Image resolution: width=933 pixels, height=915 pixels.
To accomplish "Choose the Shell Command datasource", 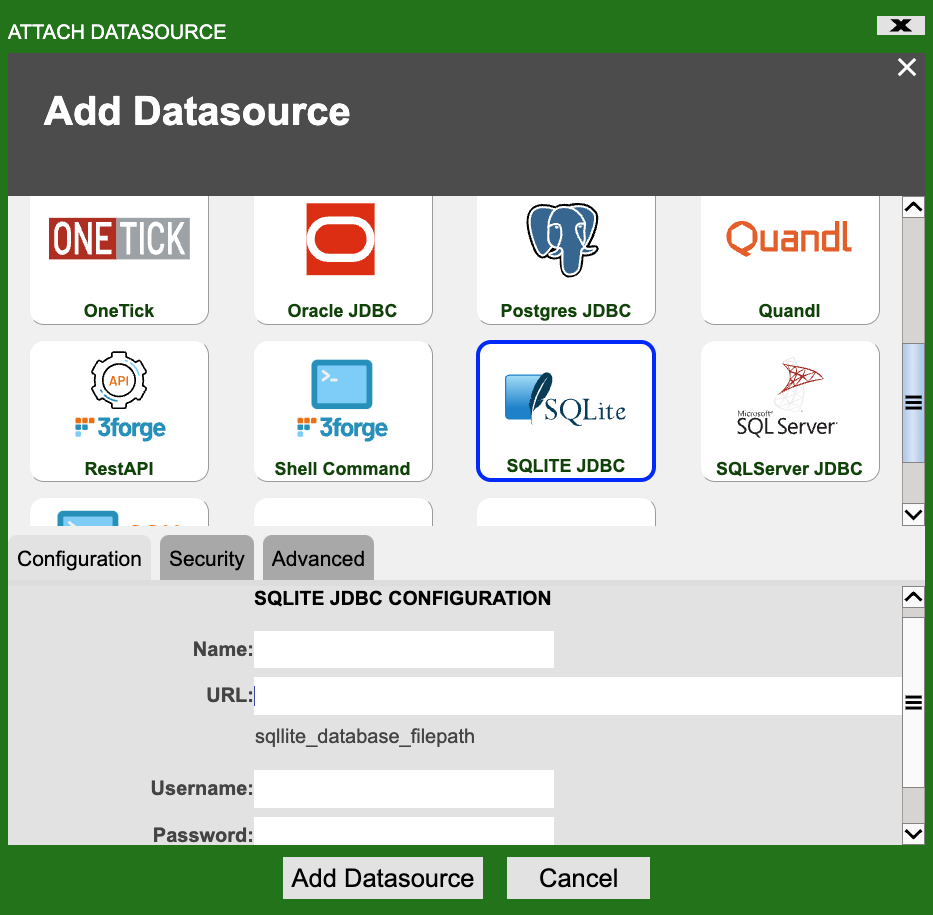I will point(342,411).
